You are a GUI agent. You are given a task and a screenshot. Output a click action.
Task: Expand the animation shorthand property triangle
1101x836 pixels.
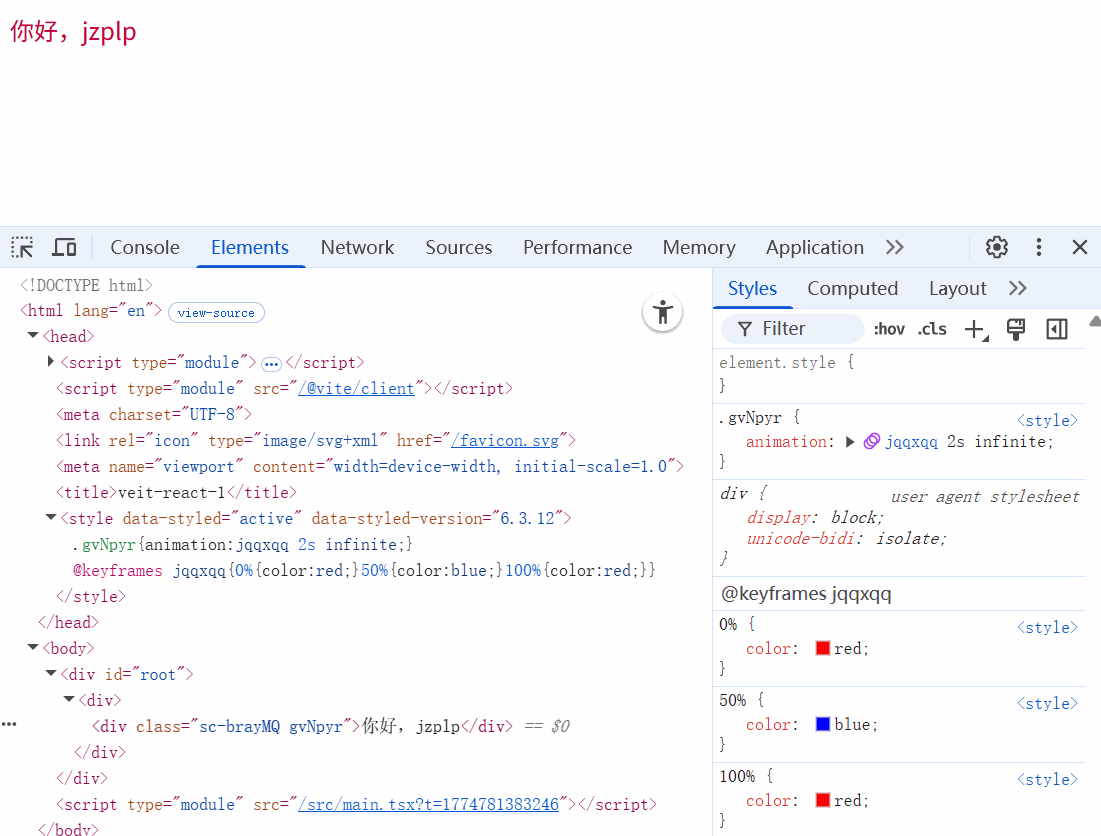point(851,441)
